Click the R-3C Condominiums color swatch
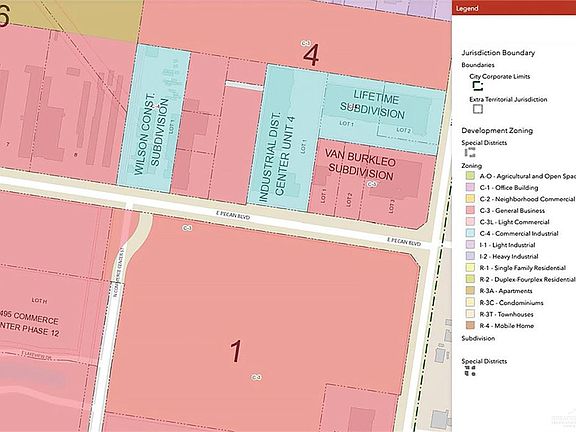This screenshot has width=576, height=432. pyautogui.click(x=470, y=302)
